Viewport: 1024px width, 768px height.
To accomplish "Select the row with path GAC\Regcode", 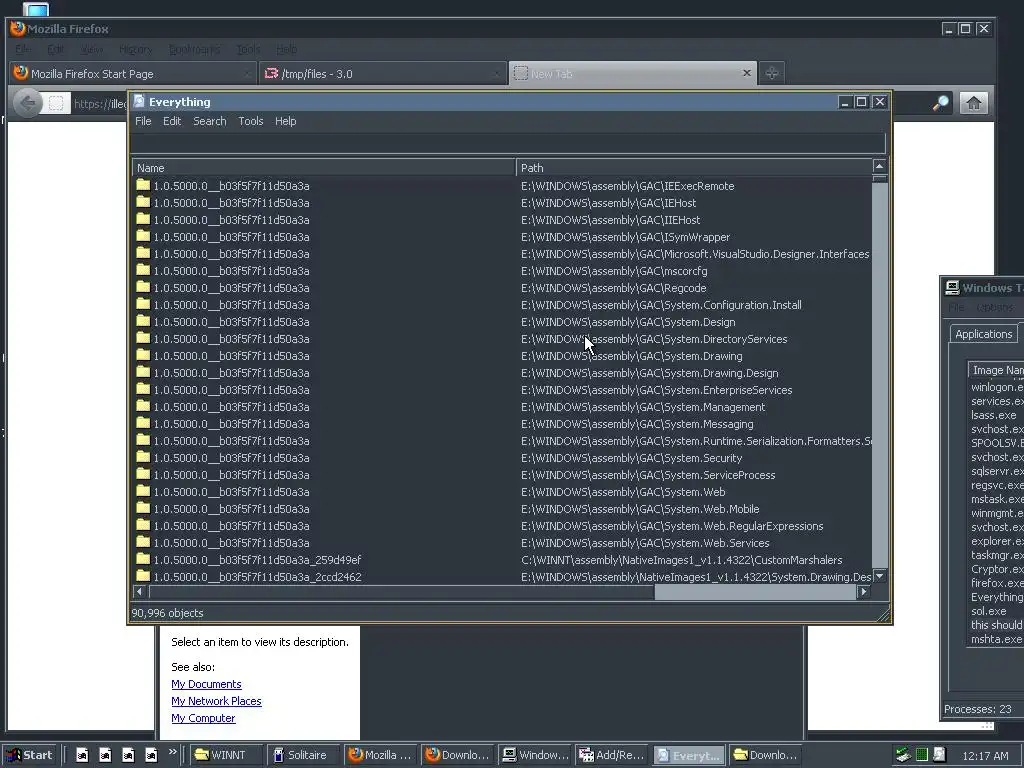I will coord(502,288).
